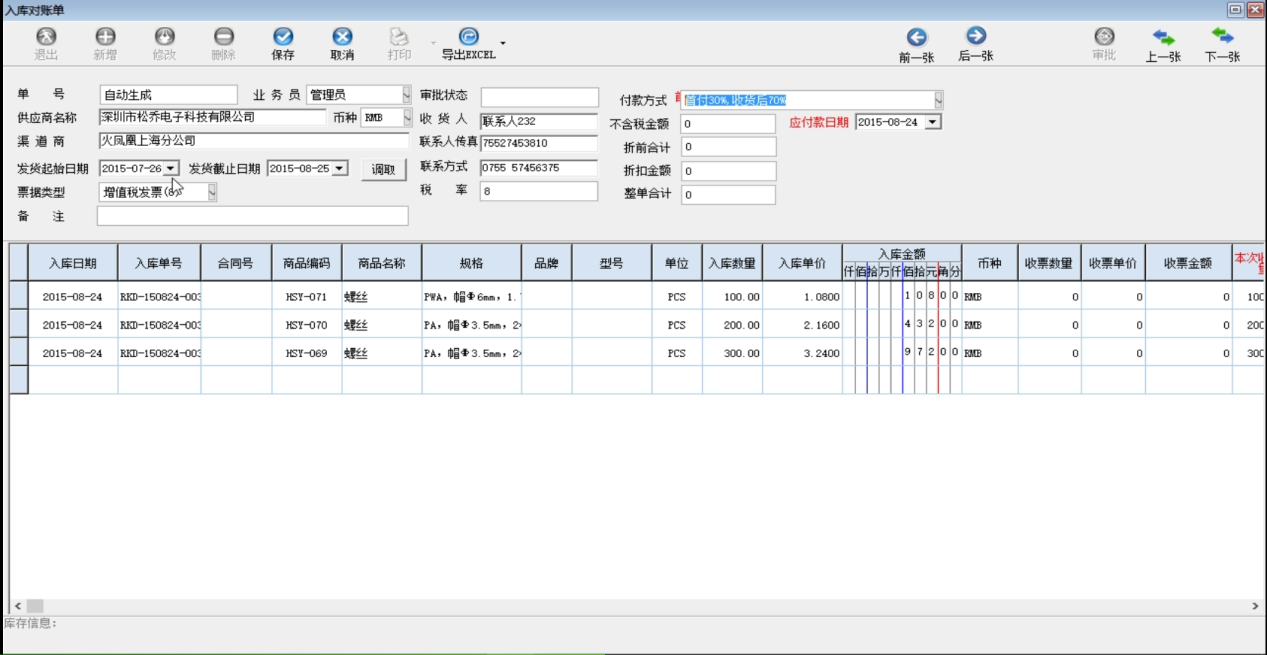Click the horizontal scrollbar left arrow
This screenshot has width=1267, height=655.
coord(17,606)
